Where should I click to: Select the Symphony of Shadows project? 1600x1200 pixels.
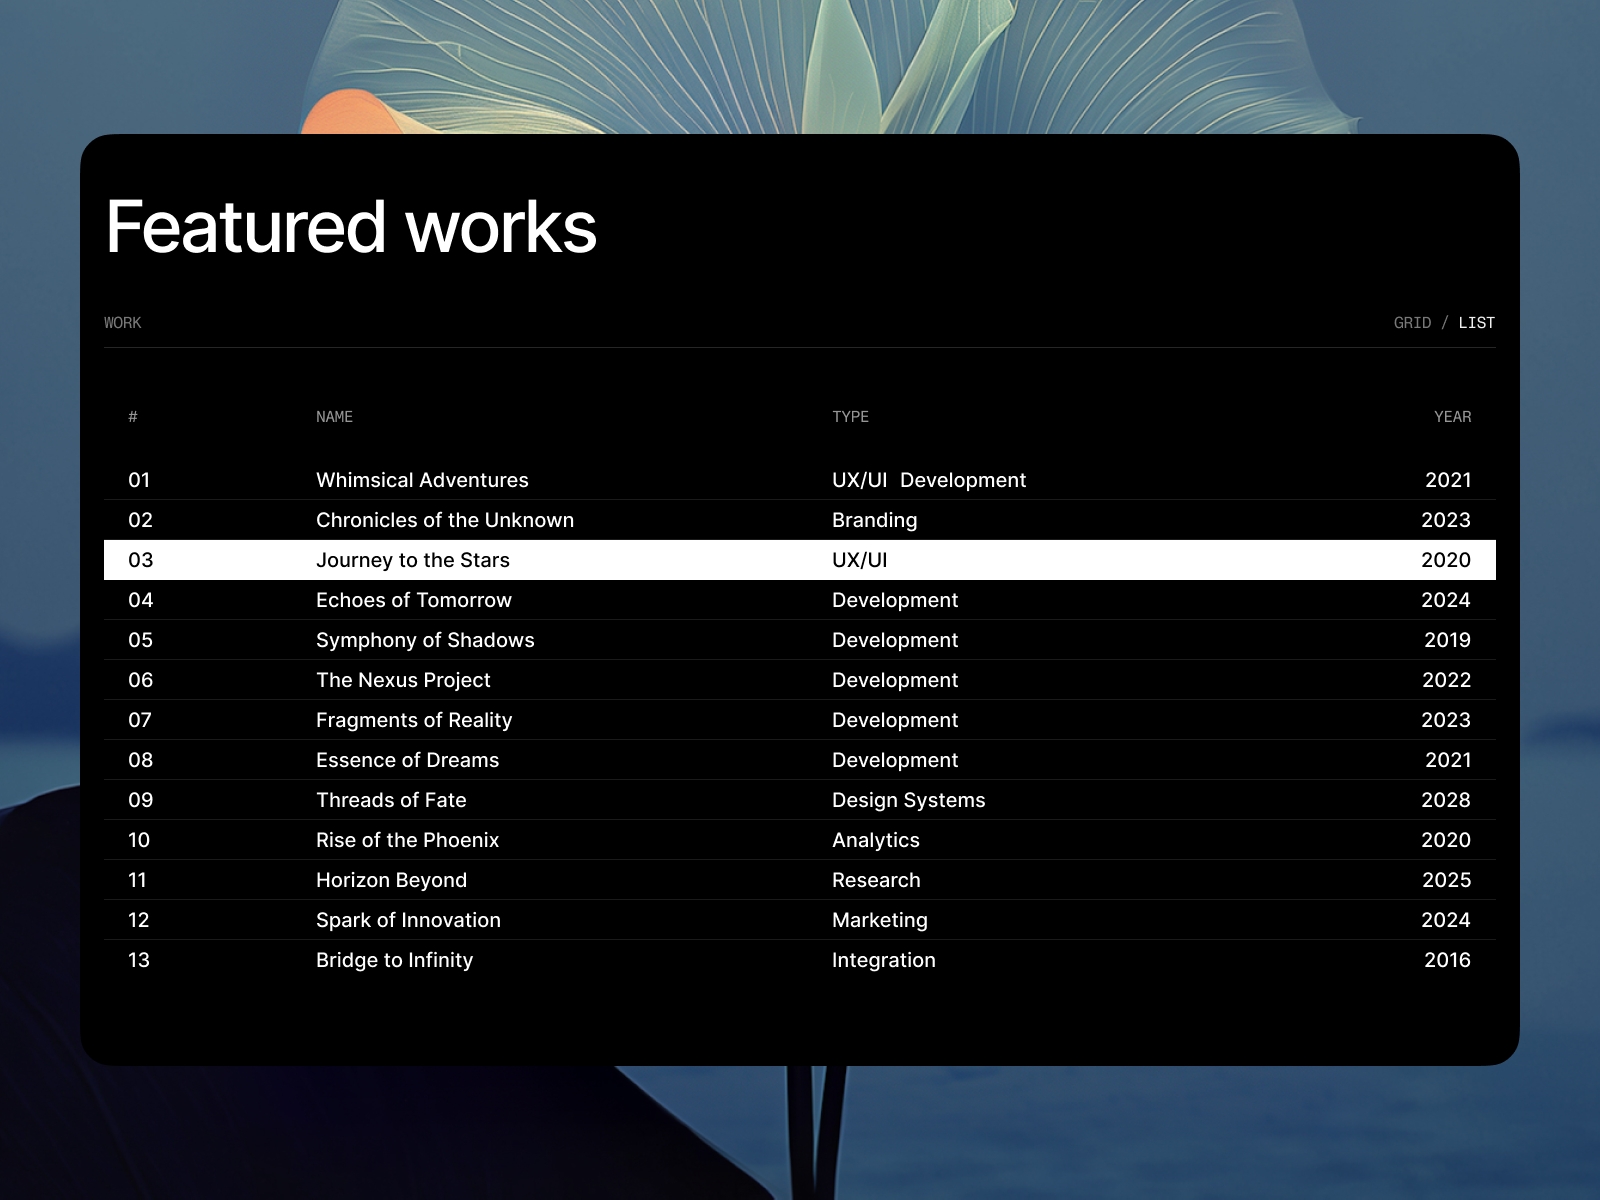click(425, 640)
